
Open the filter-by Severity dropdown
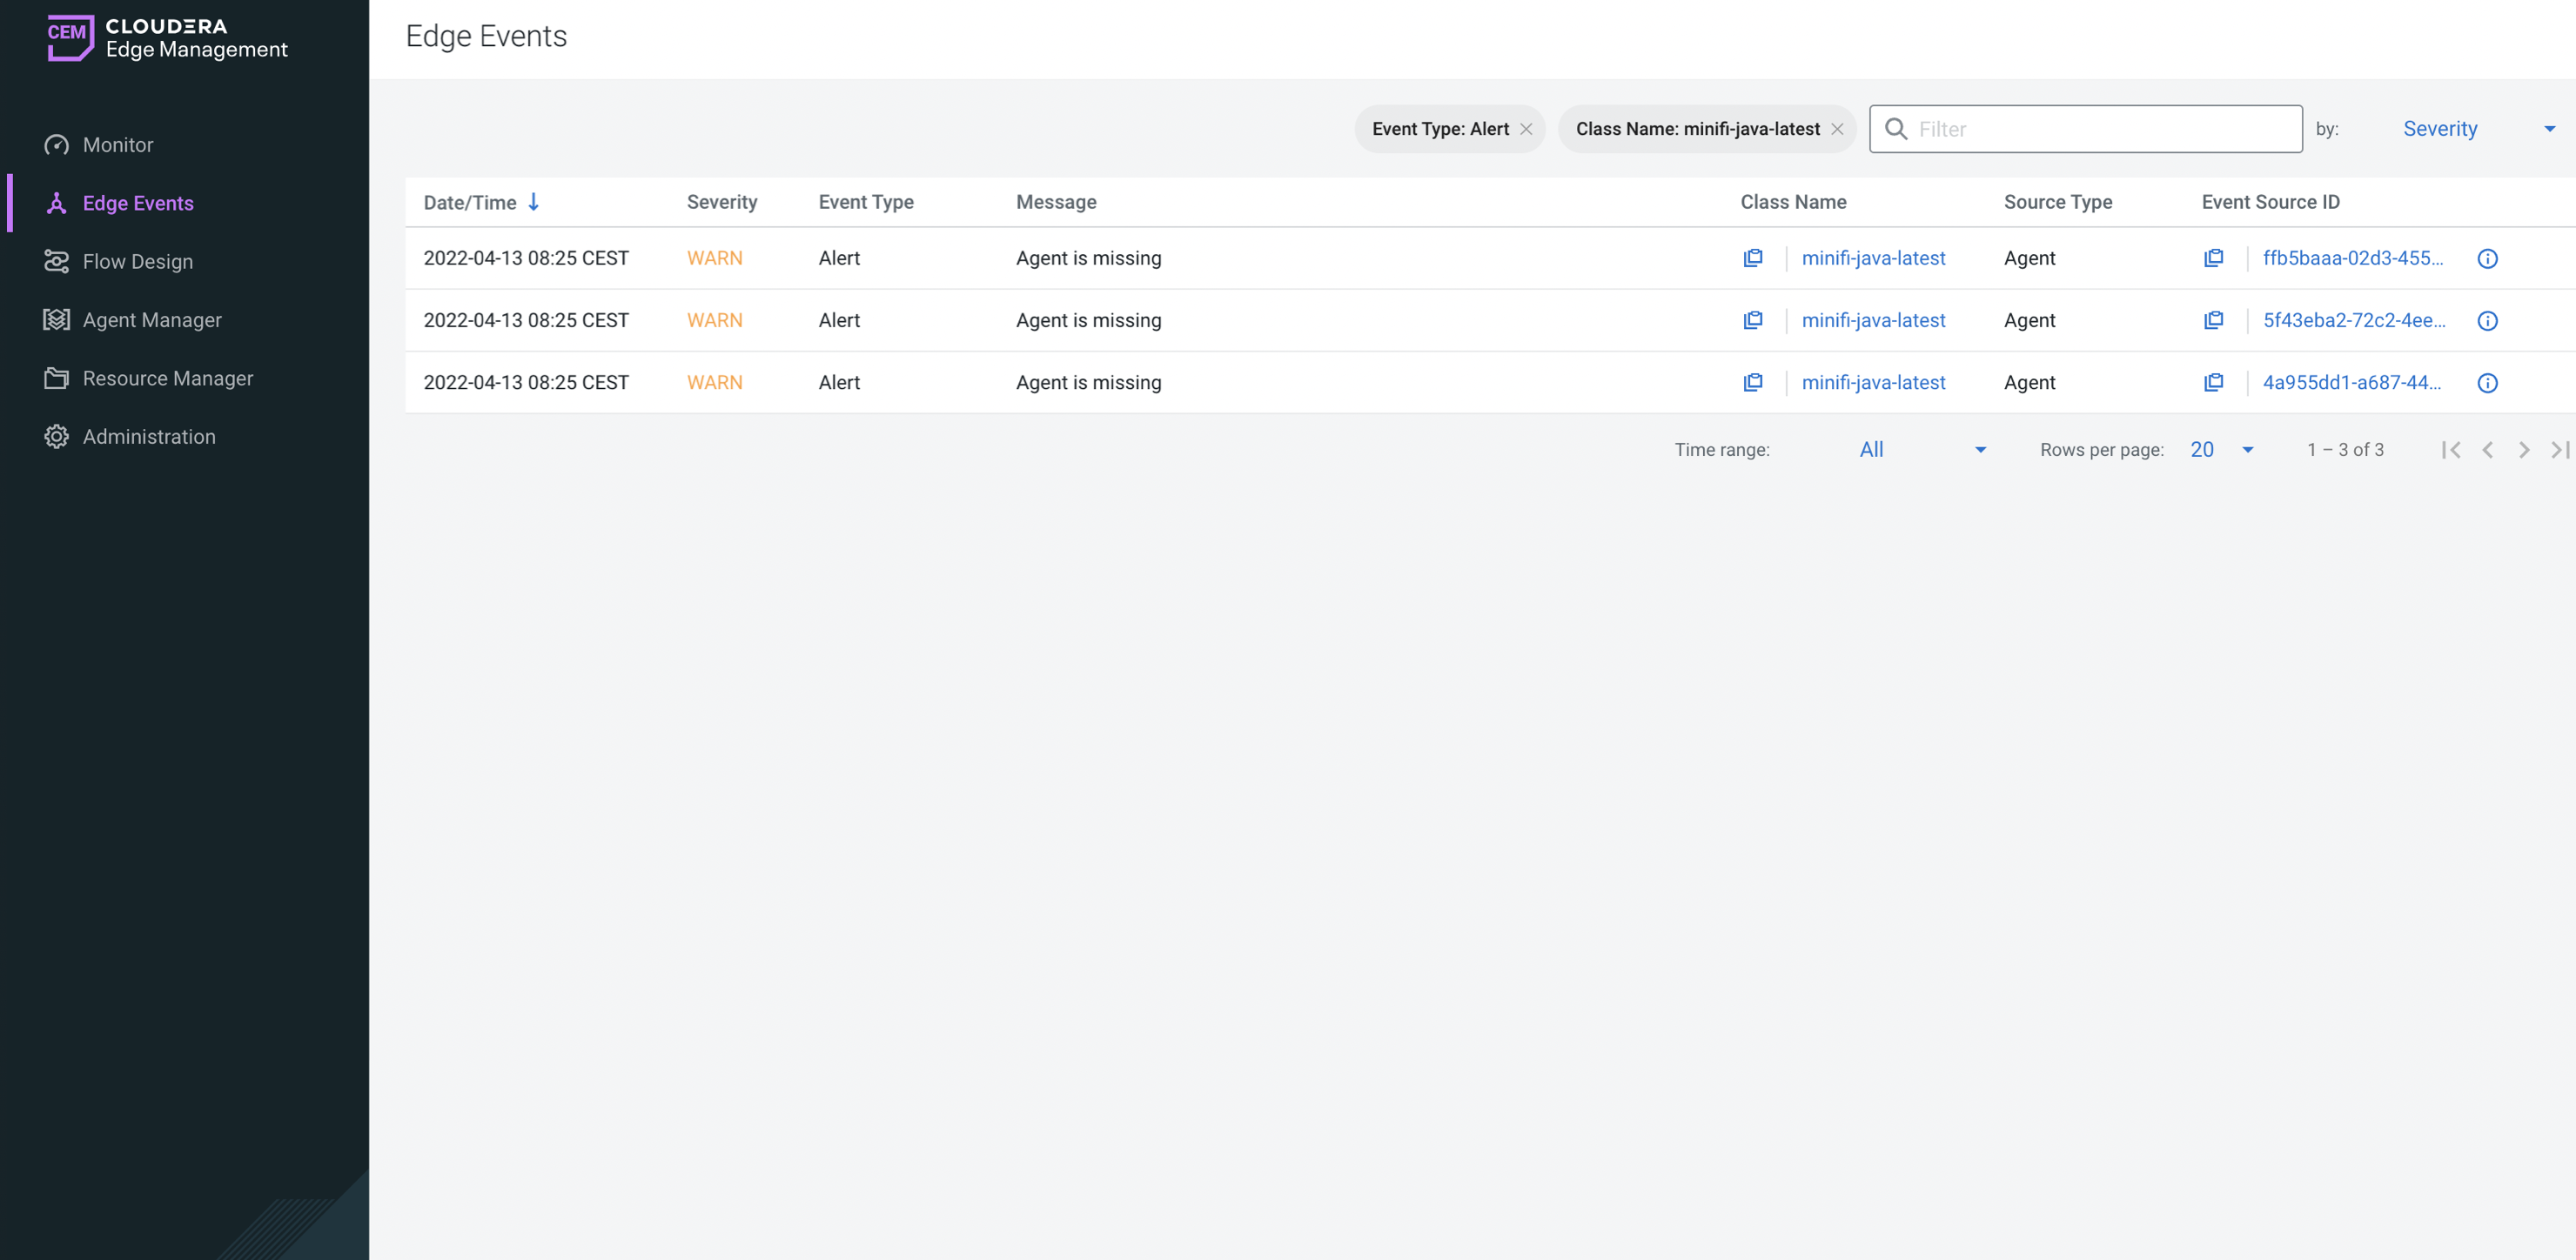tap(2475, 129)
